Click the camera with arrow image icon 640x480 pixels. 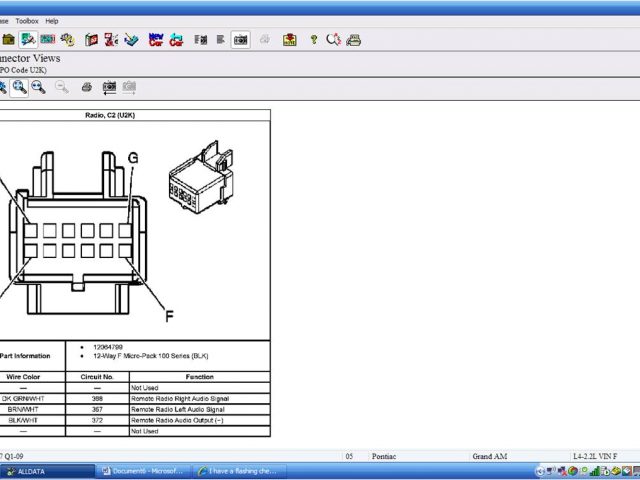point(109,88)
